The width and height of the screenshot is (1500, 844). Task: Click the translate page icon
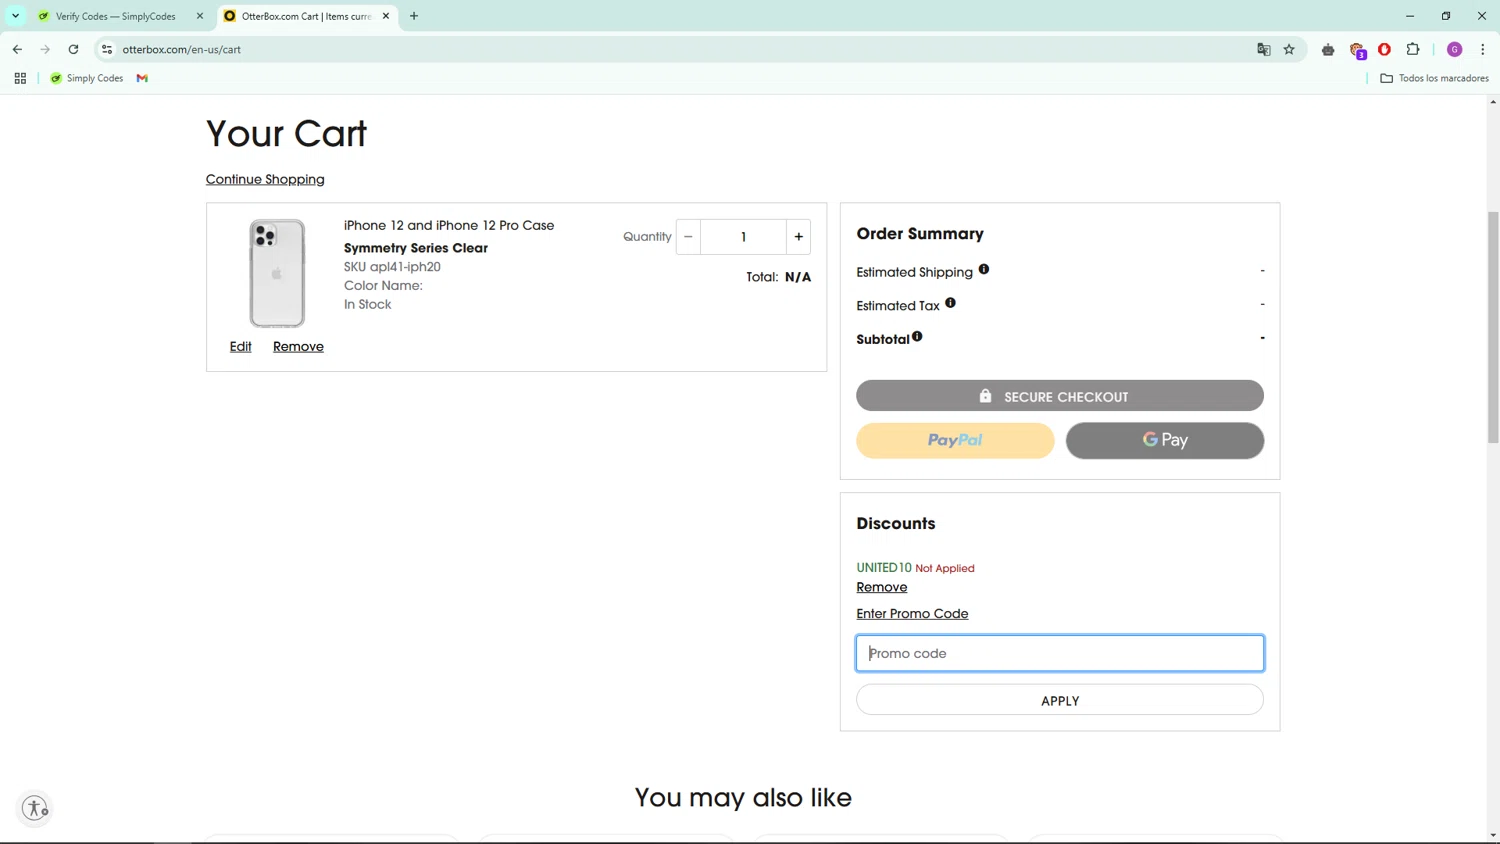pyautogui.click(x=1264, y=49)
